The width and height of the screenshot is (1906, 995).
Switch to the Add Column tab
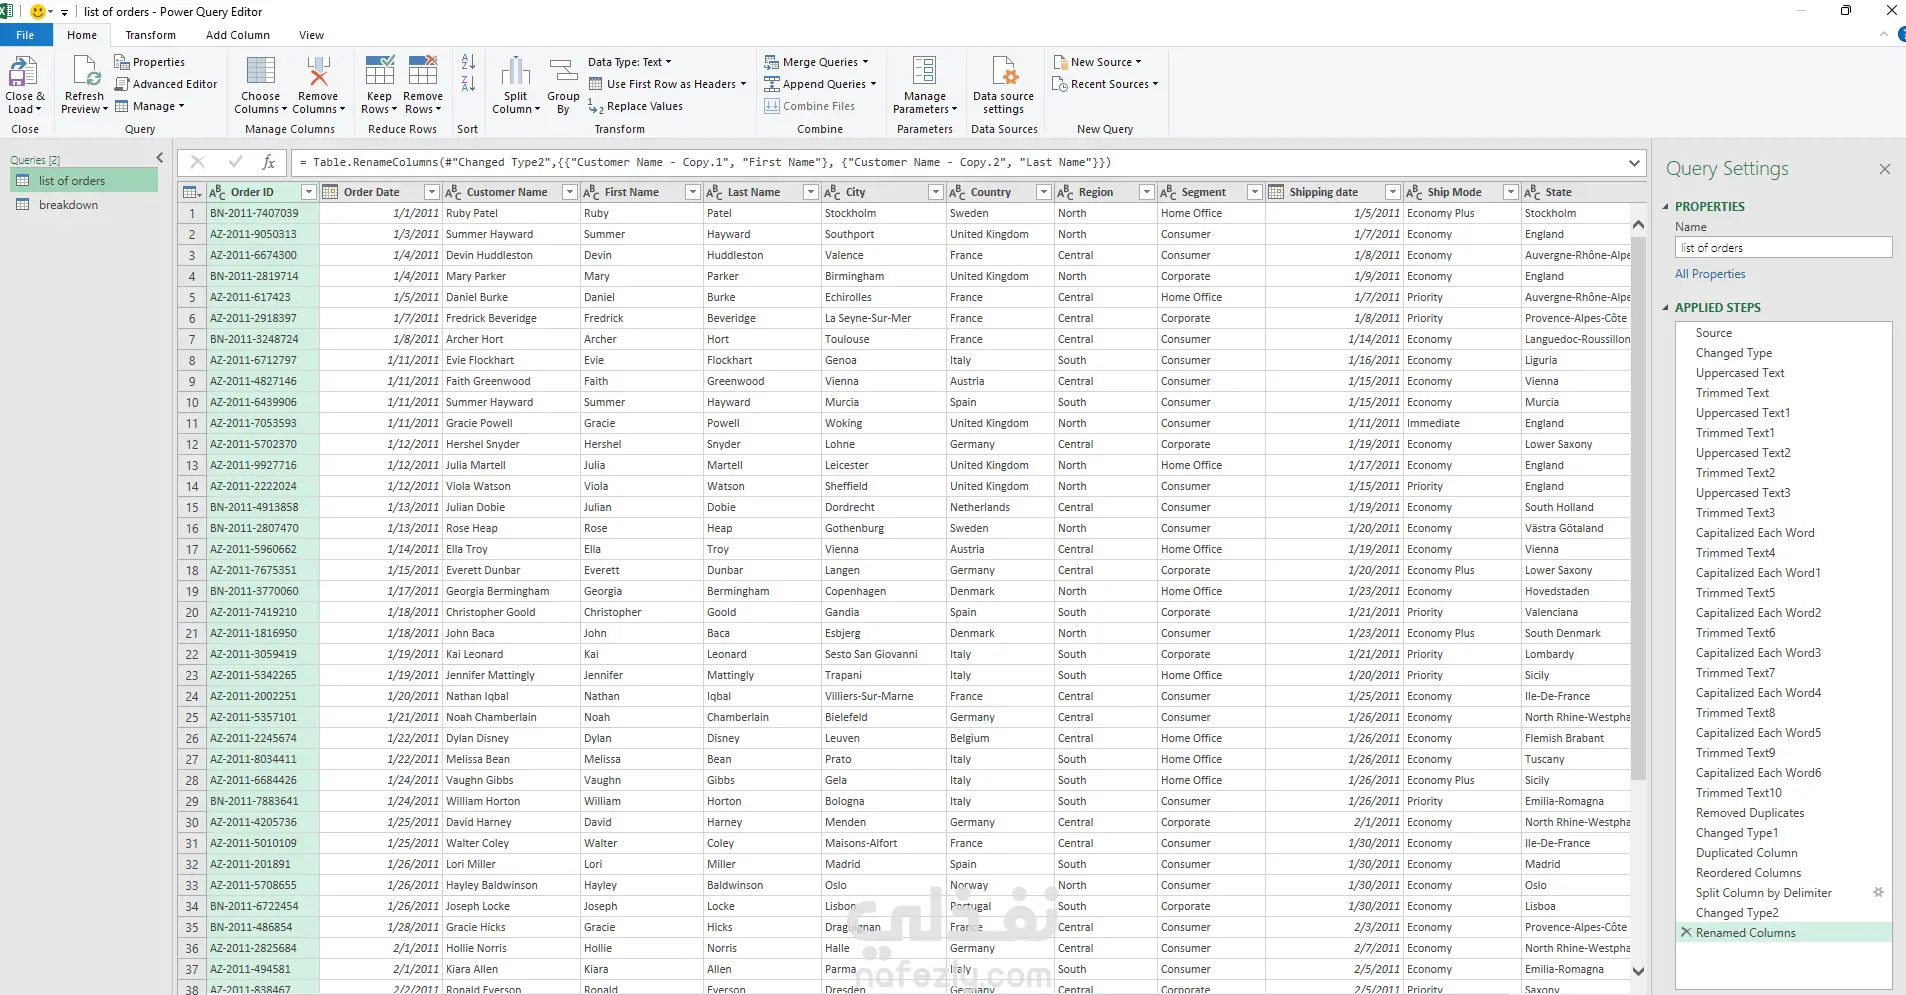coord(238,35)
